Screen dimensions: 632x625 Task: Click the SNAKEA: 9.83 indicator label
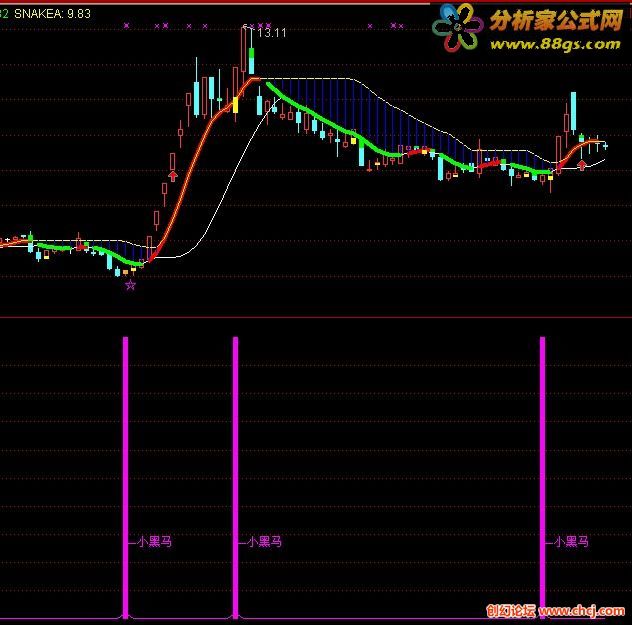[x=52, y=14]
